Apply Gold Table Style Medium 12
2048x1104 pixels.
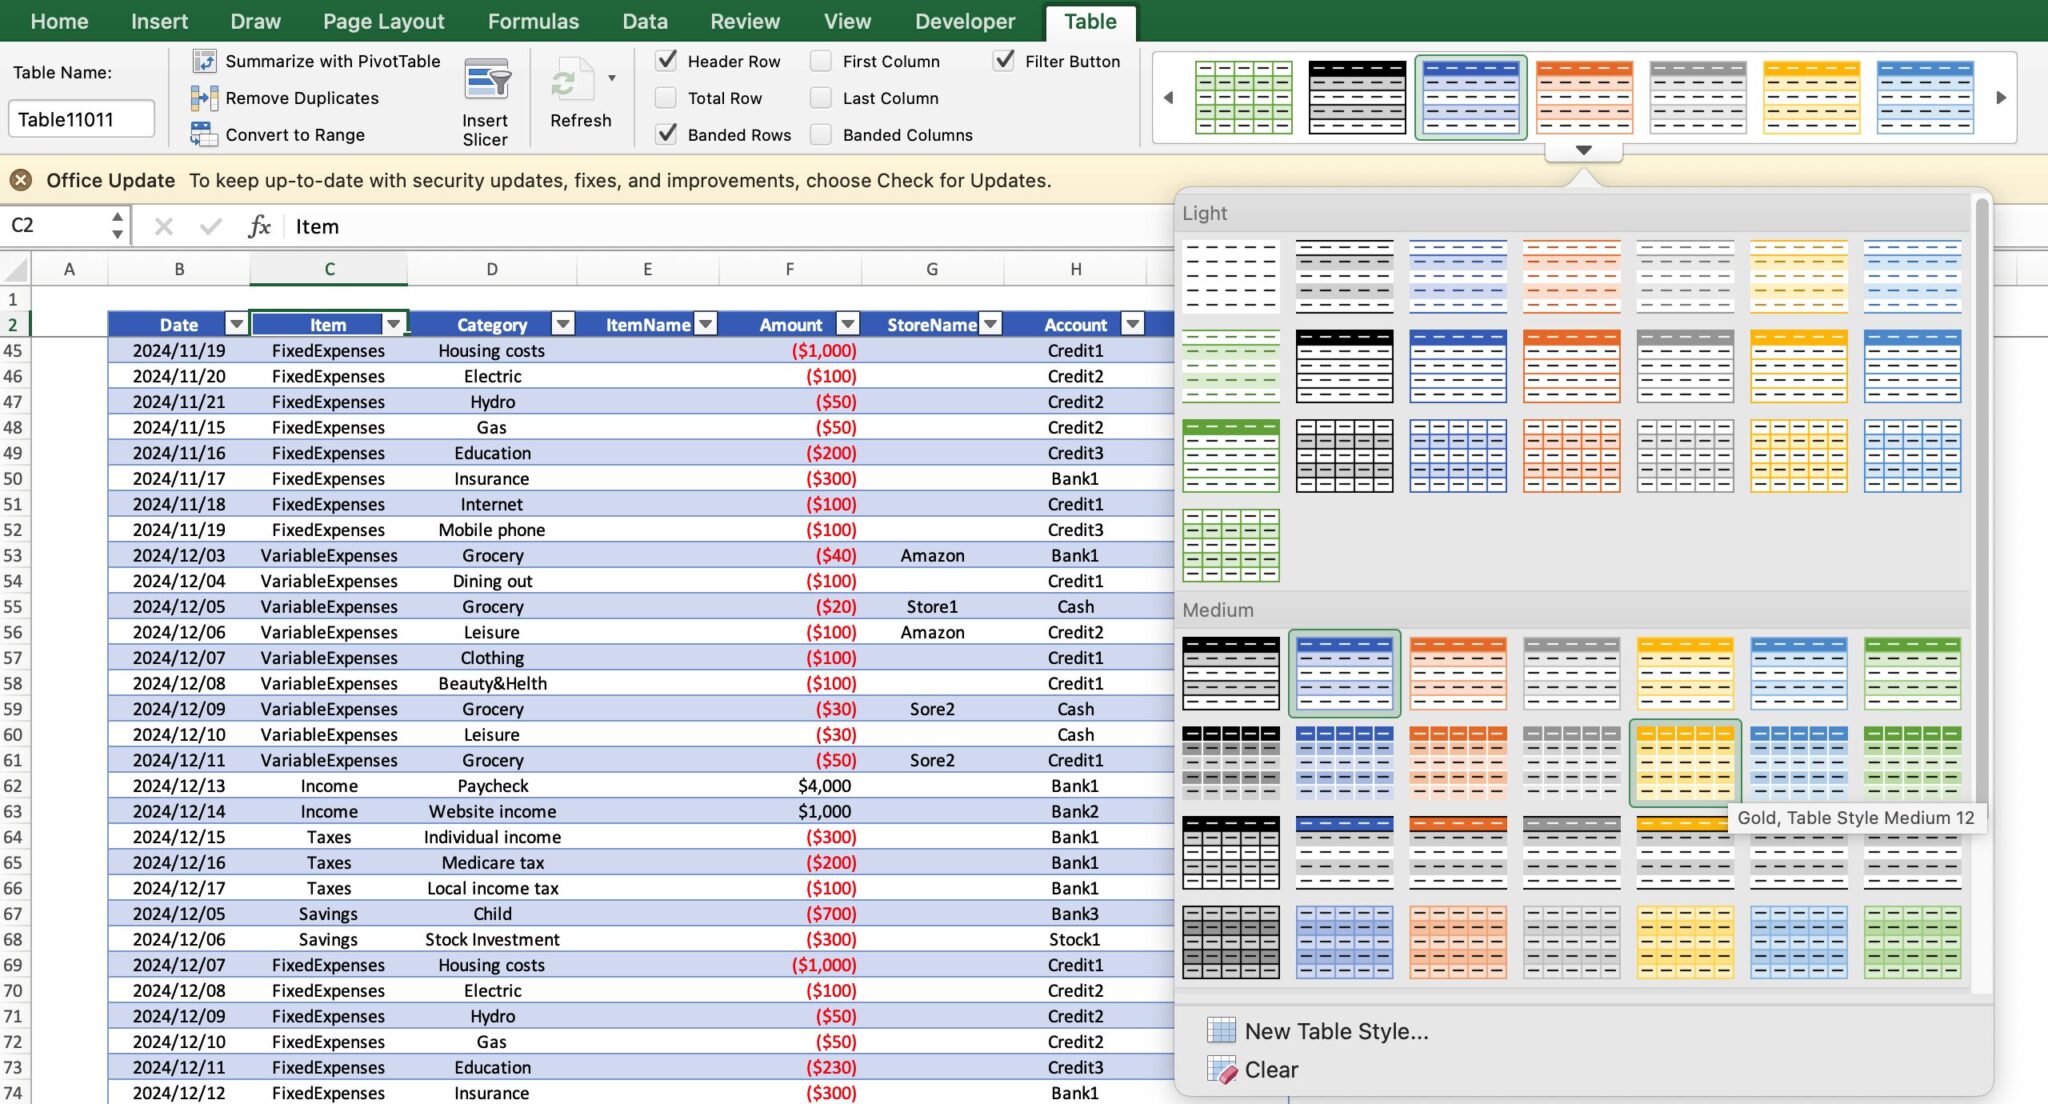(x=1685, y=763)
